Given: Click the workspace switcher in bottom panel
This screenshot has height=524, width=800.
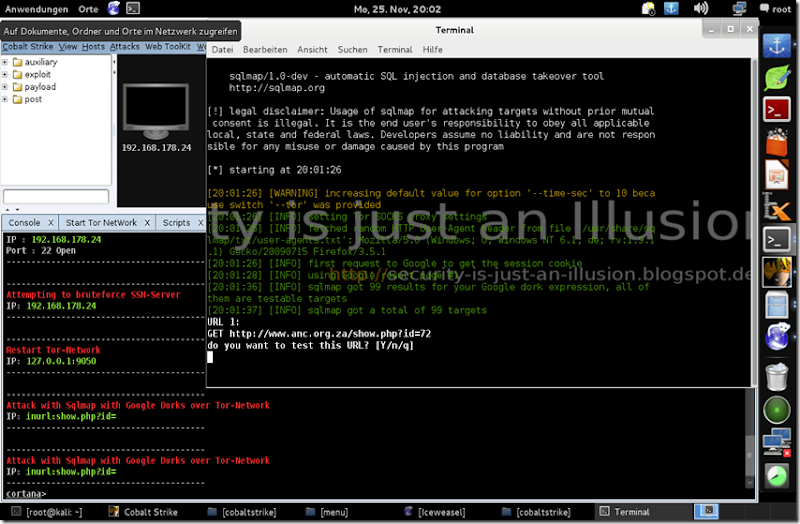Looking at the screenshot, I should coord(706,511).
